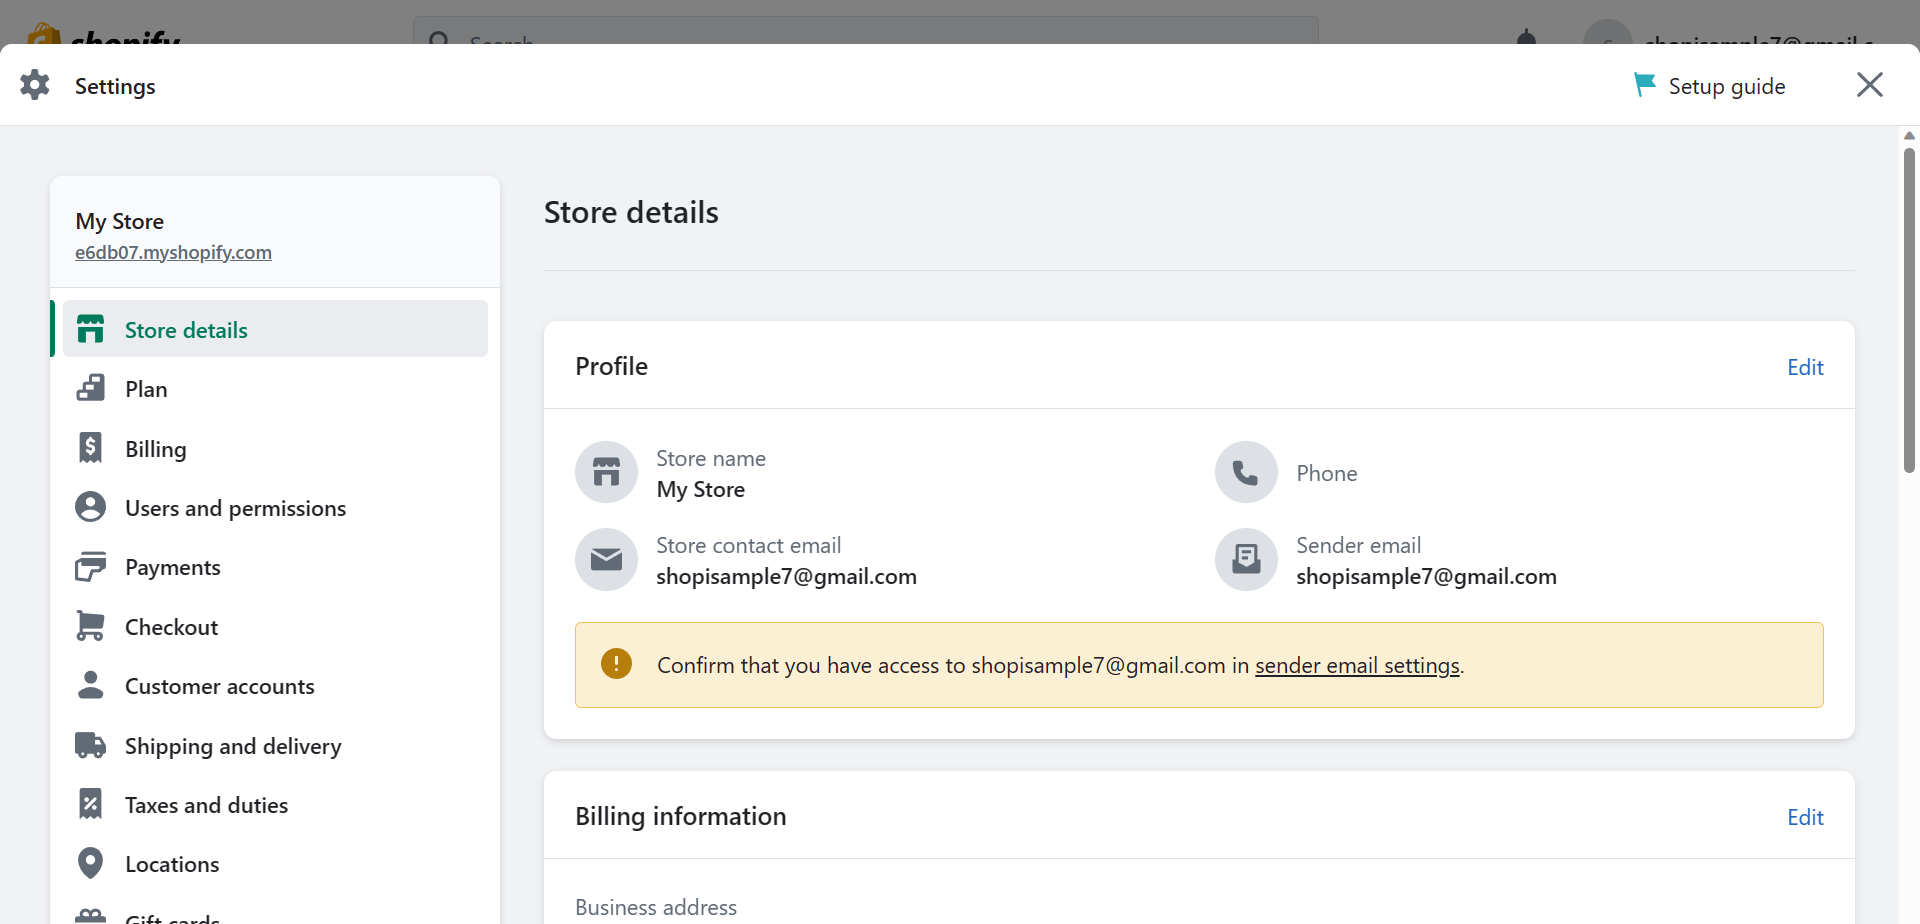The image size is (1920, 924).
Task: Click the sender email address value
Action: [1426, 576]
